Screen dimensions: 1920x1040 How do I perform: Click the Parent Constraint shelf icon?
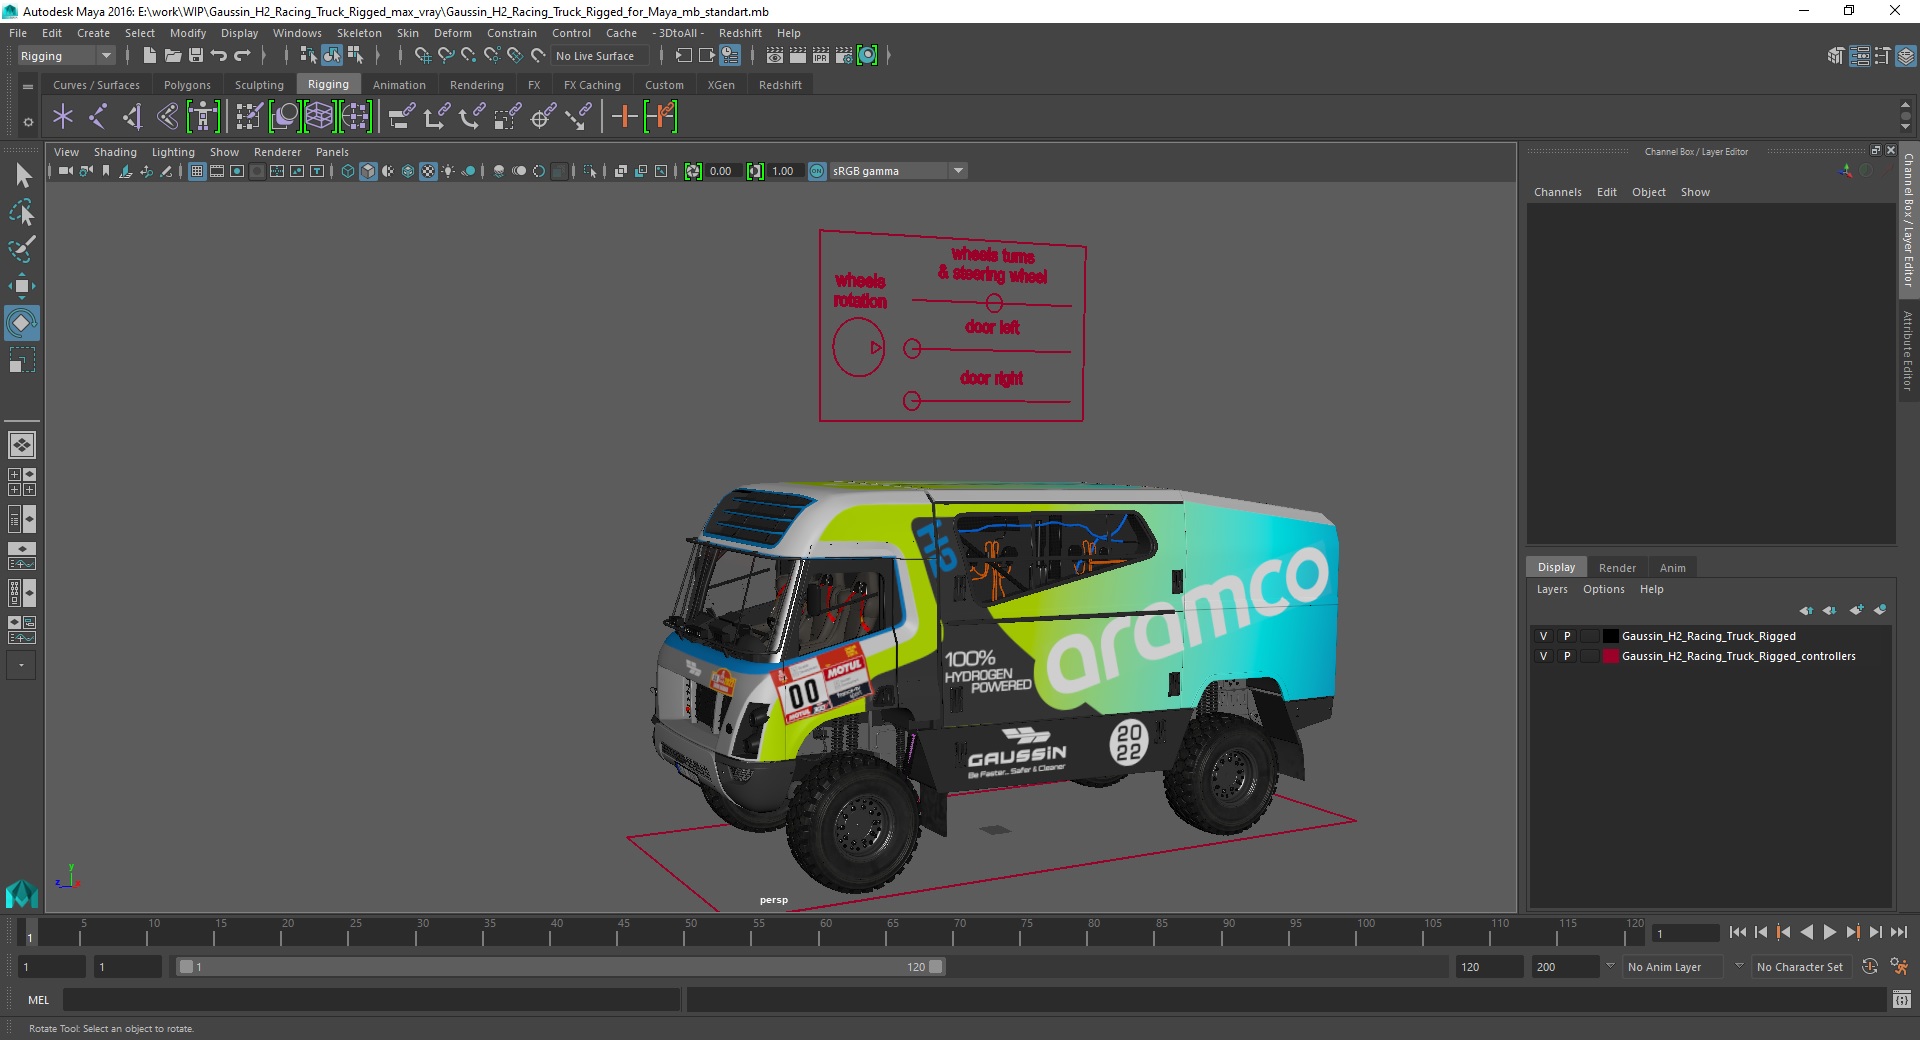click(402, 117)
